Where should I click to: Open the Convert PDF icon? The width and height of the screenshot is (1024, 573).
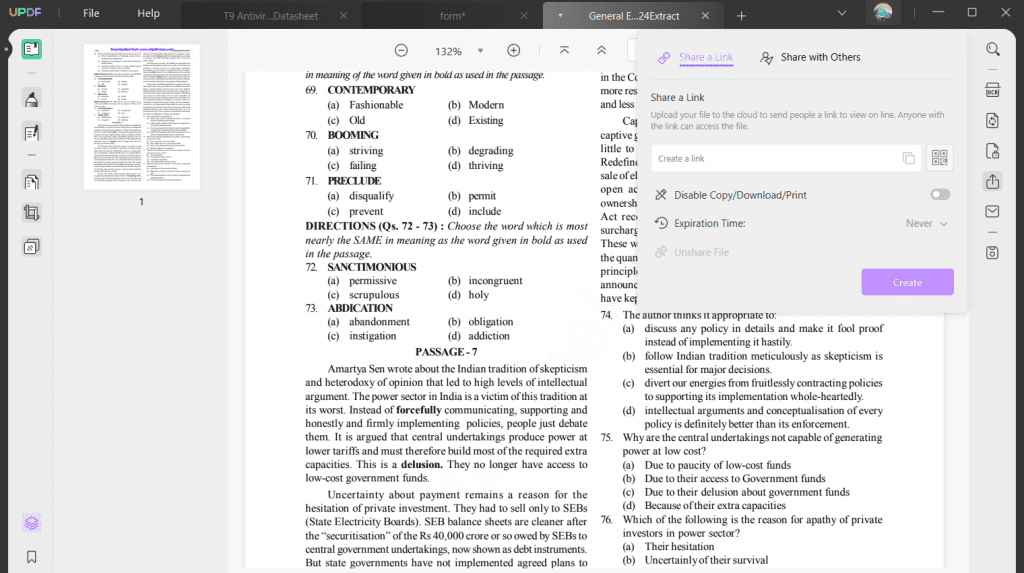click(993, 121)
